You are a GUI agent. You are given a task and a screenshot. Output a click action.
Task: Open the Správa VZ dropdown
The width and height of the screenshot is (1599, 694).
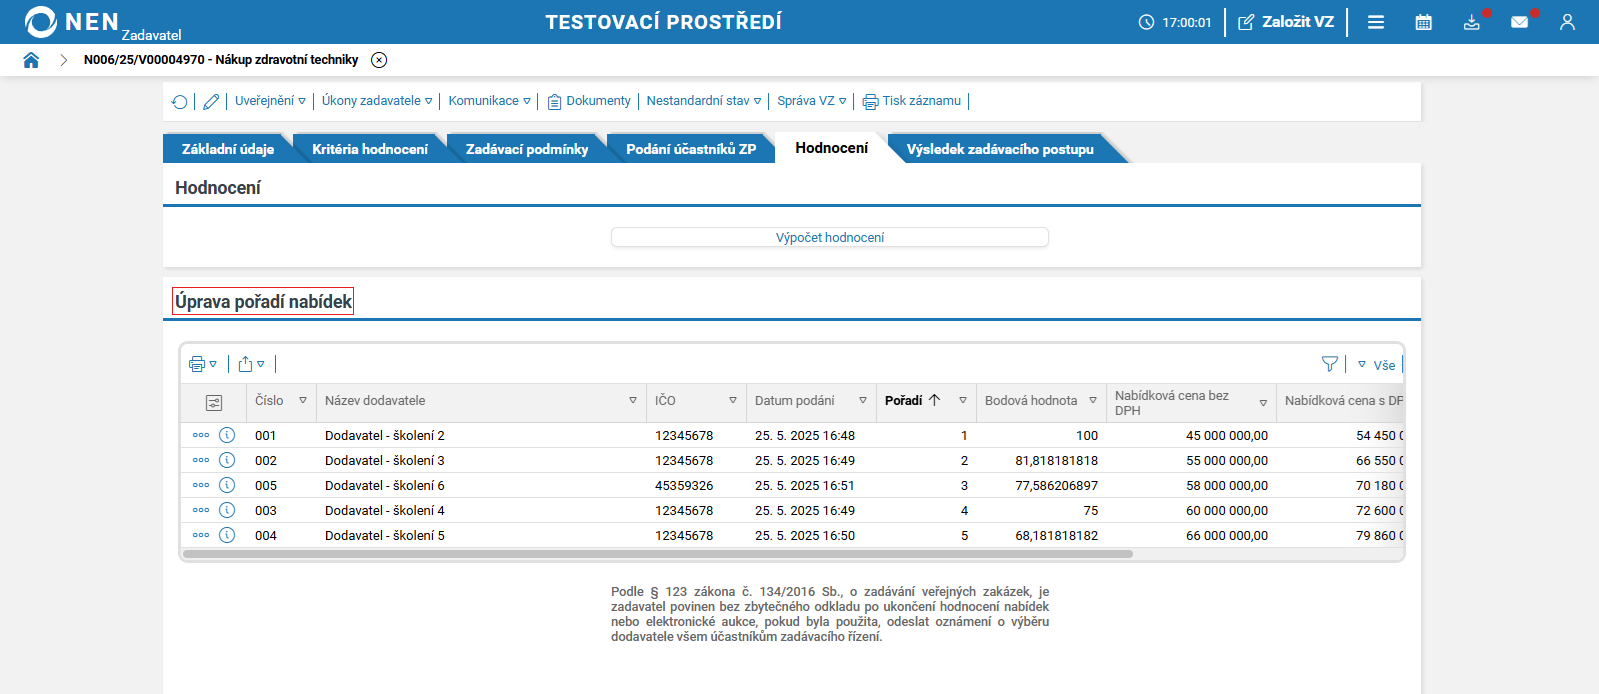pos(811,101)
